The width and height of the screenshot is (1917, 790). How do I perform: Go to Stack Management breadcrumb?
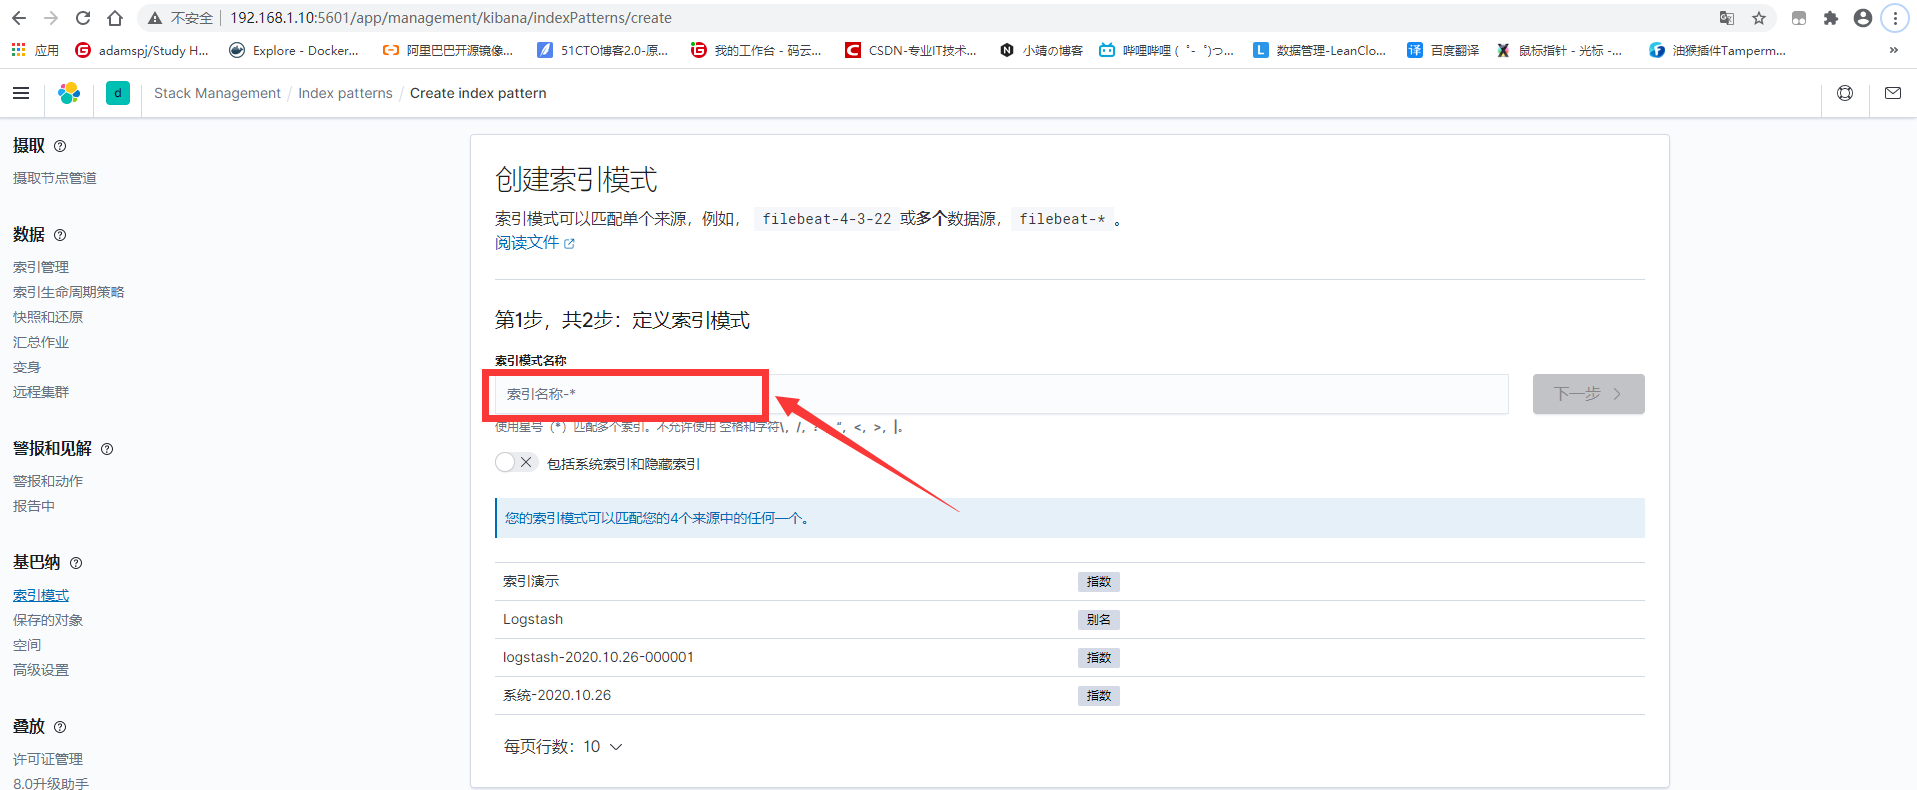tap(217, 93)
